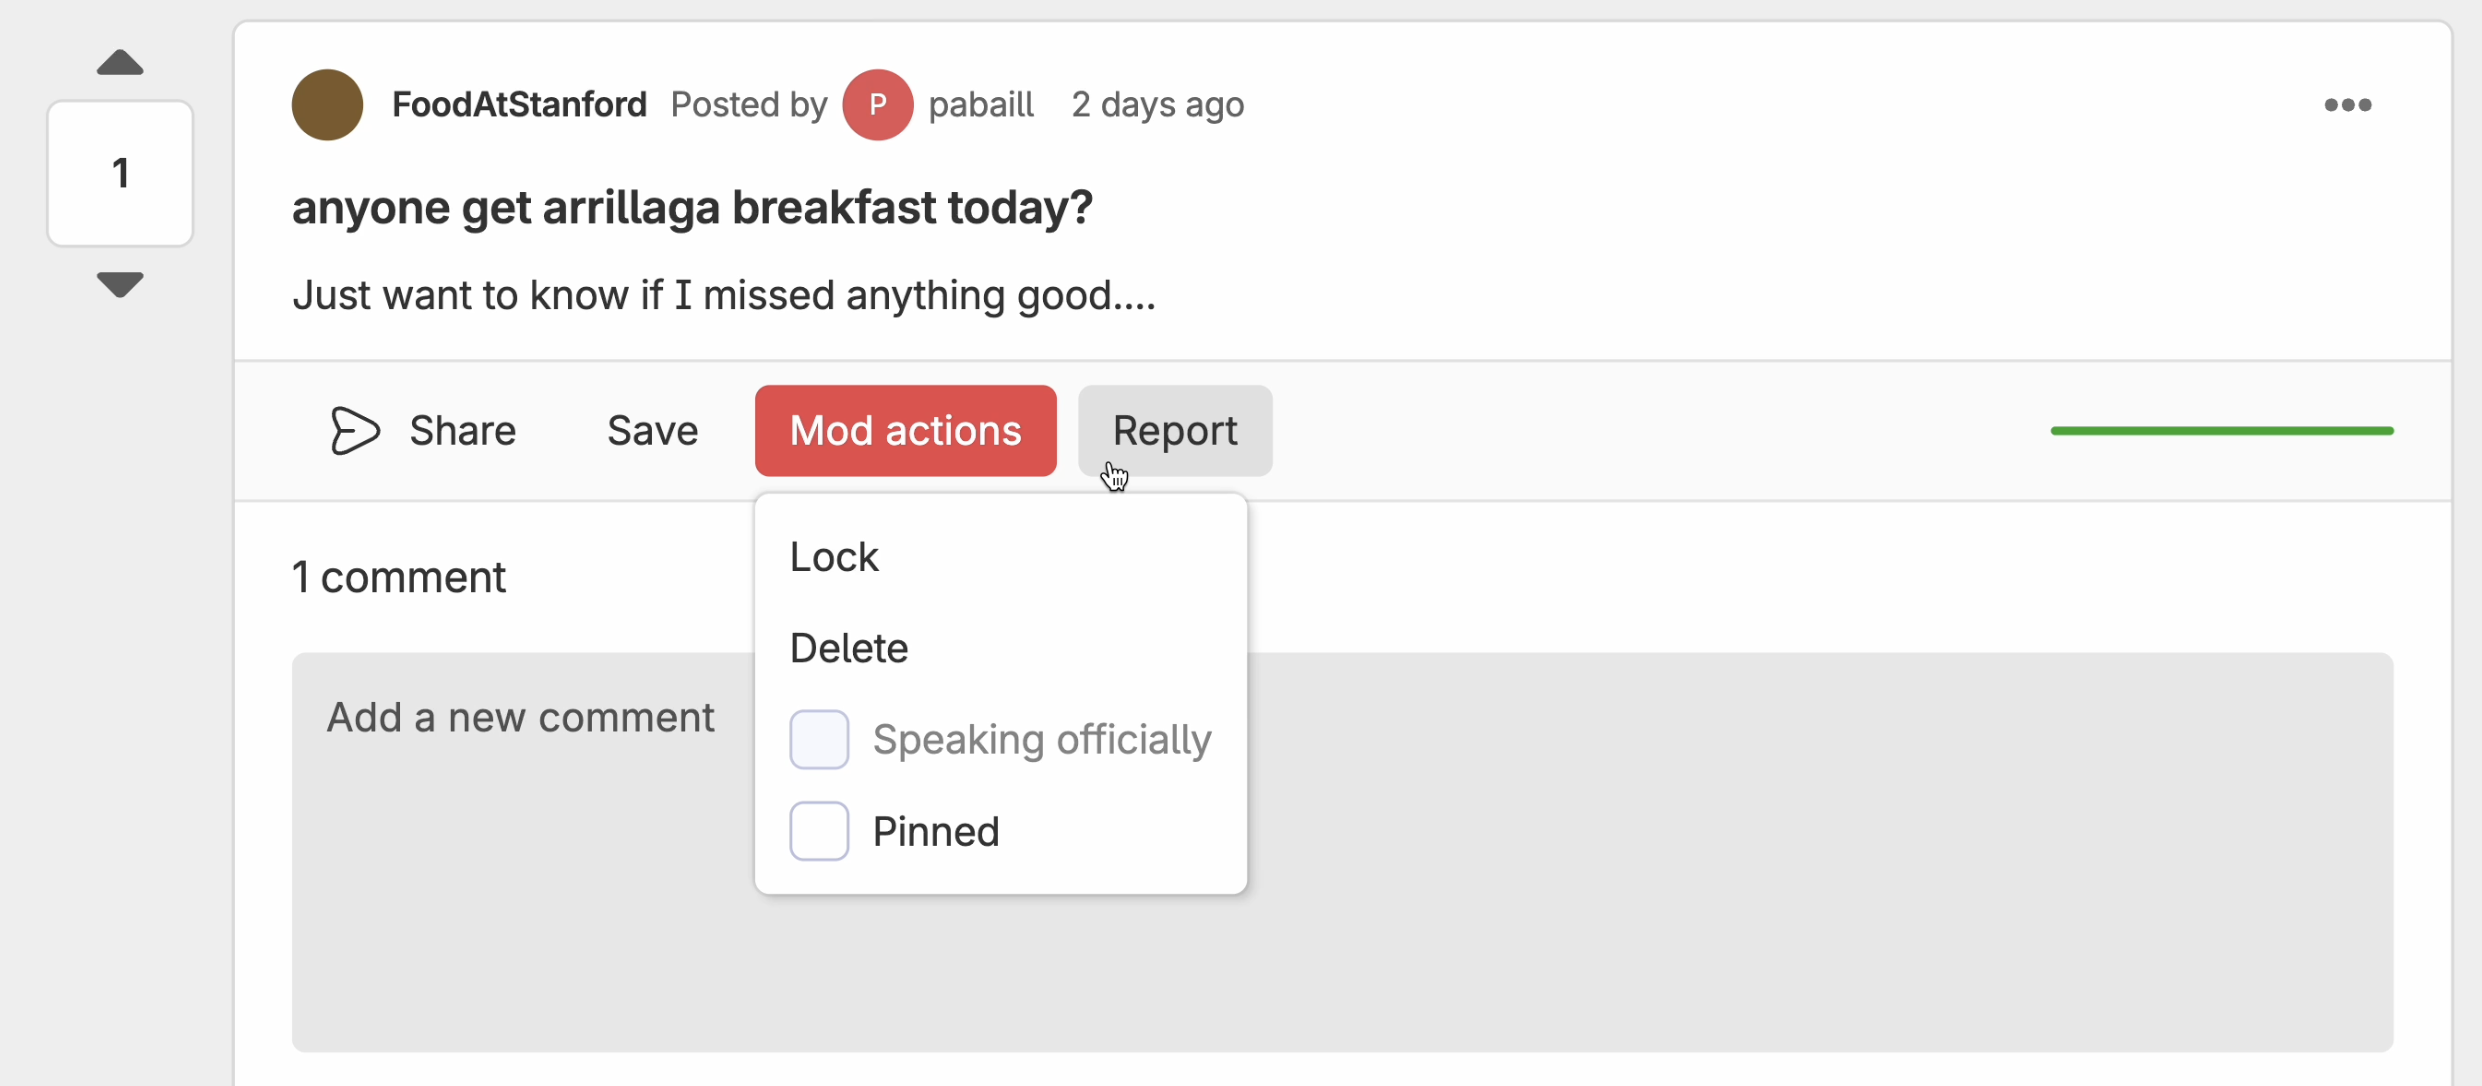This screenshot has width=2482, height=1086.
Task: Select Delete from the mod menu
Action: (x=849, y=647)
